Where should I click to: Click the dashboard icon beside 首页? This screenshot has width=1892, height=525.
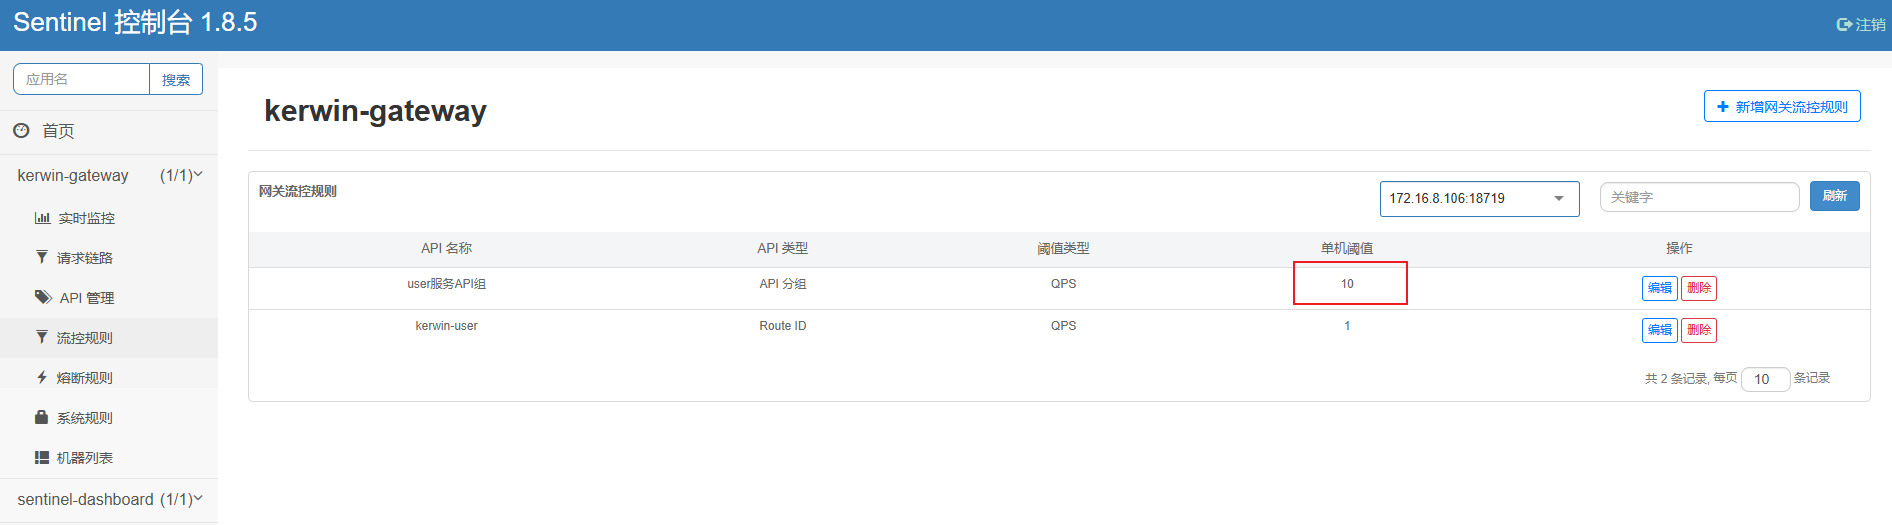(21, 130)
